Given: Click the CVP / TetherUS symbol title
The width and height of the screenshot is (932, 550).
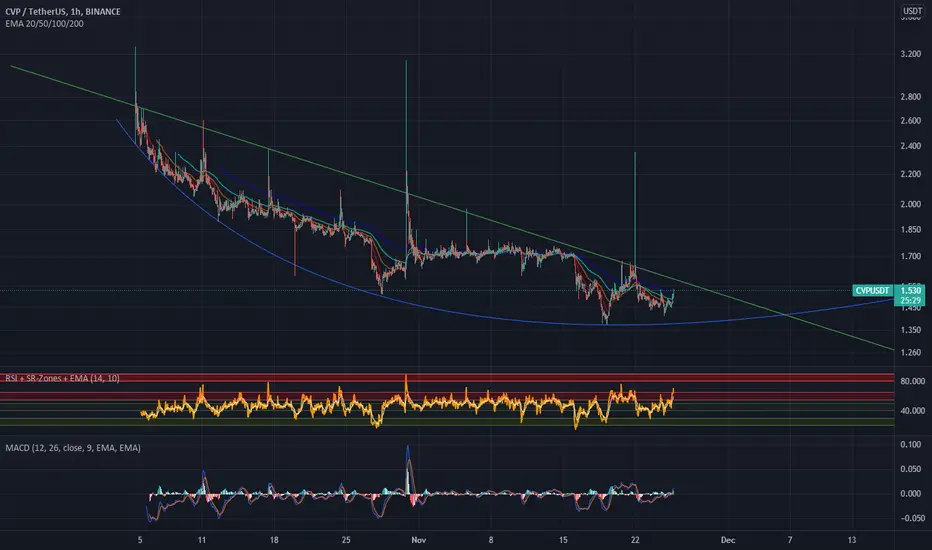Looking at the screenshot, I should tap(62, 11).
